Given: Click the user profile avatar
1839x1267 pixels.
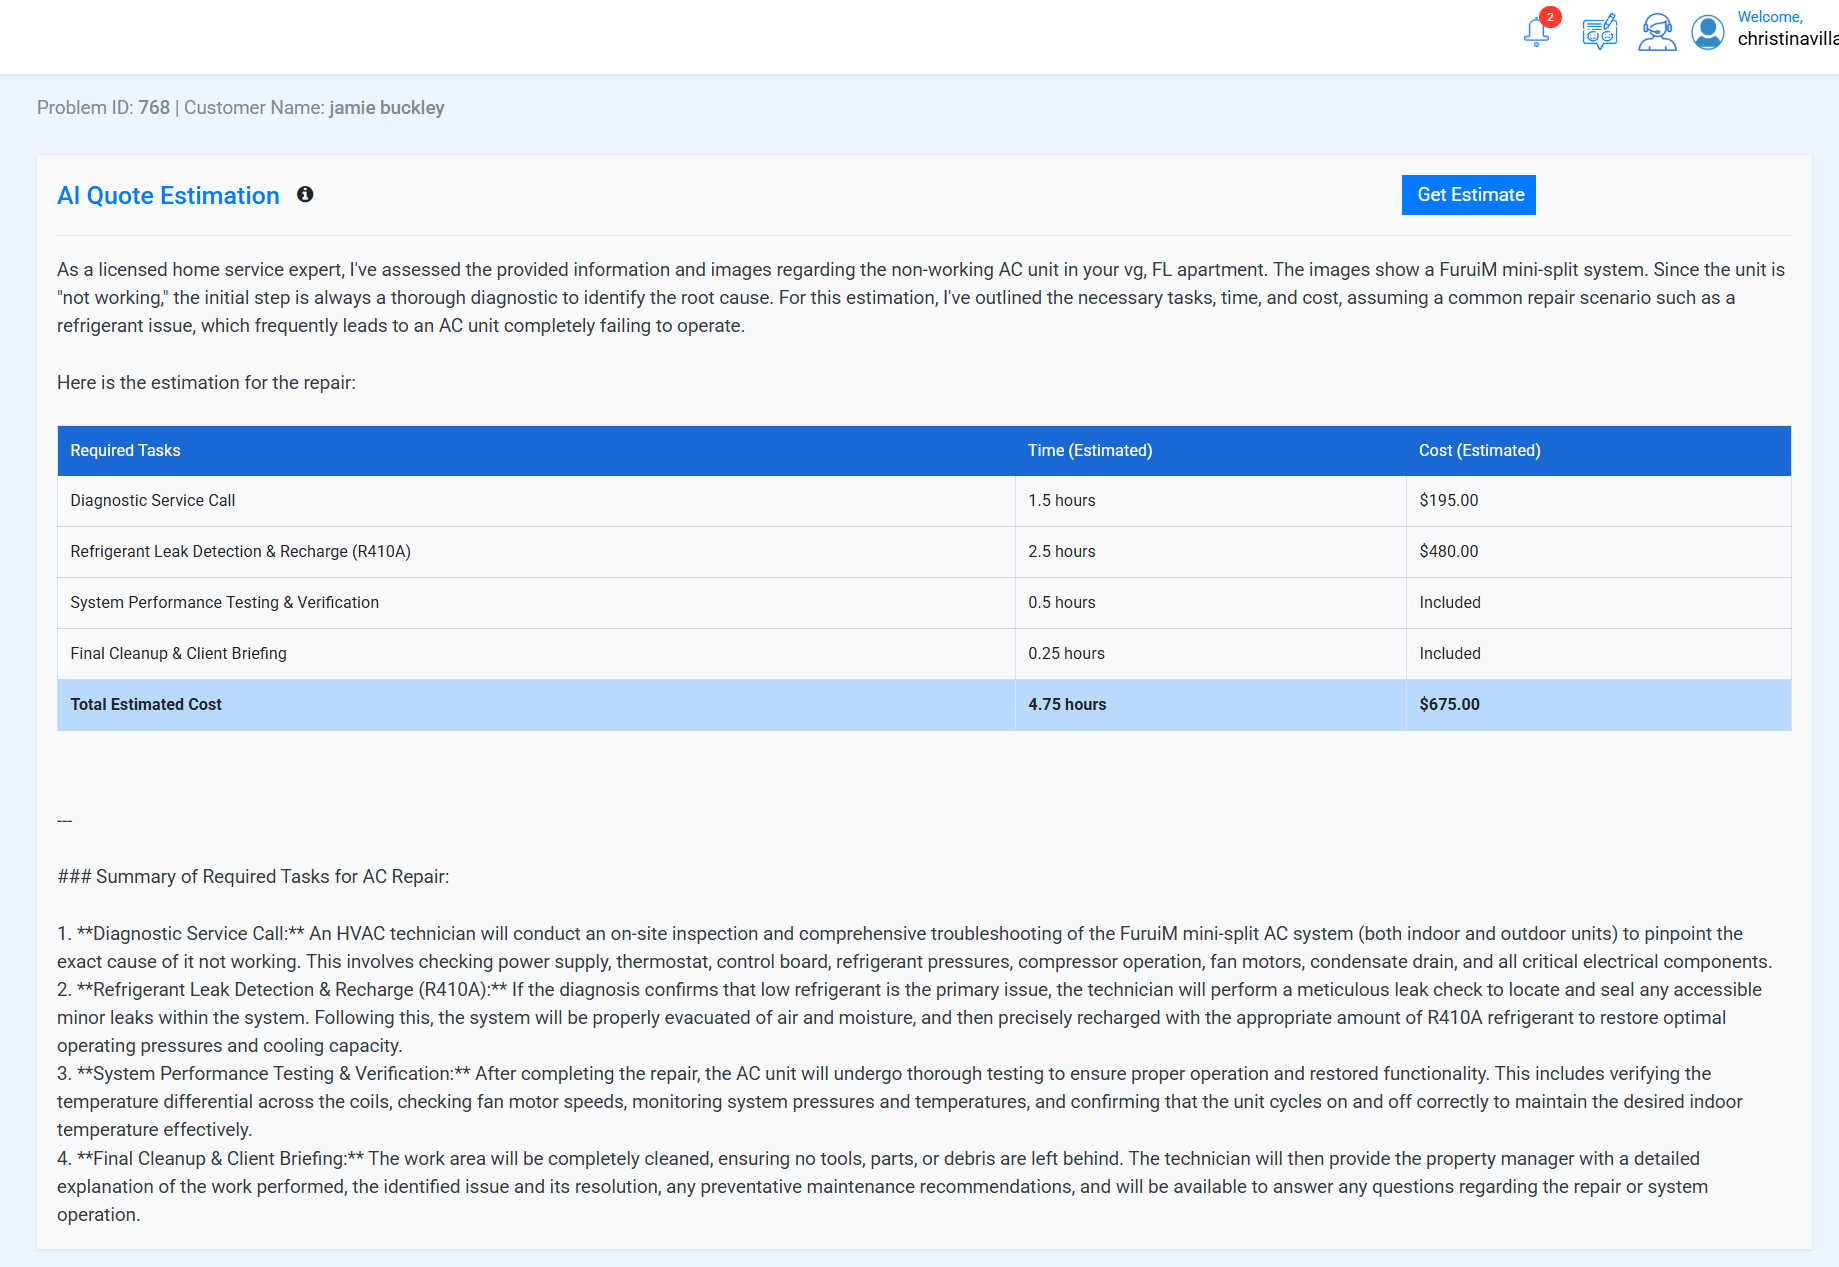Looking at the screenshot, I should pos(1708,32).
